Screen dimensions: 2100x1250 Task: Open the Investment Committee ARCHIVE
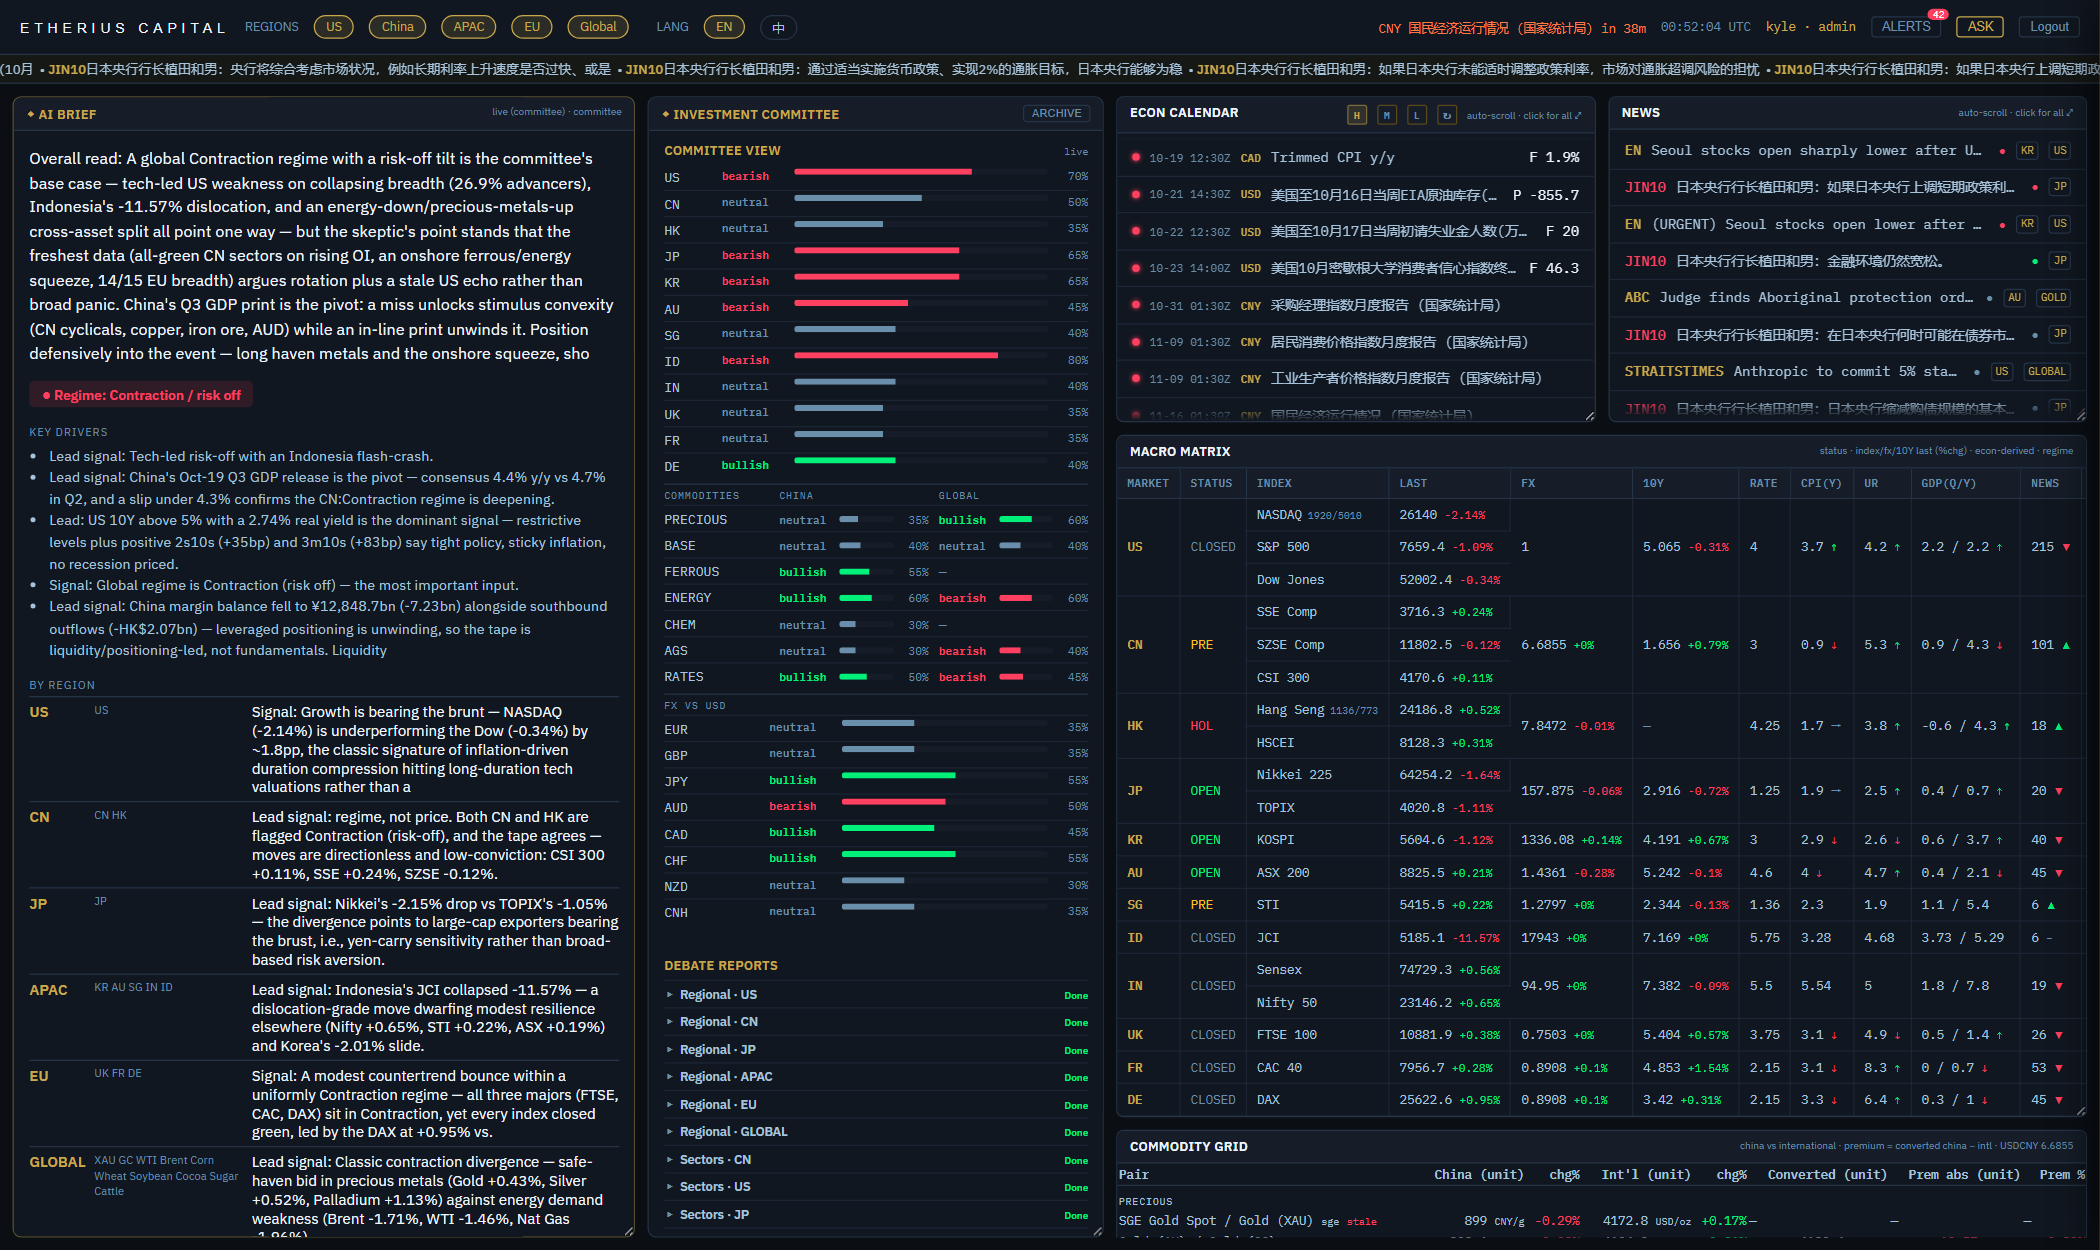[1056, 114]
